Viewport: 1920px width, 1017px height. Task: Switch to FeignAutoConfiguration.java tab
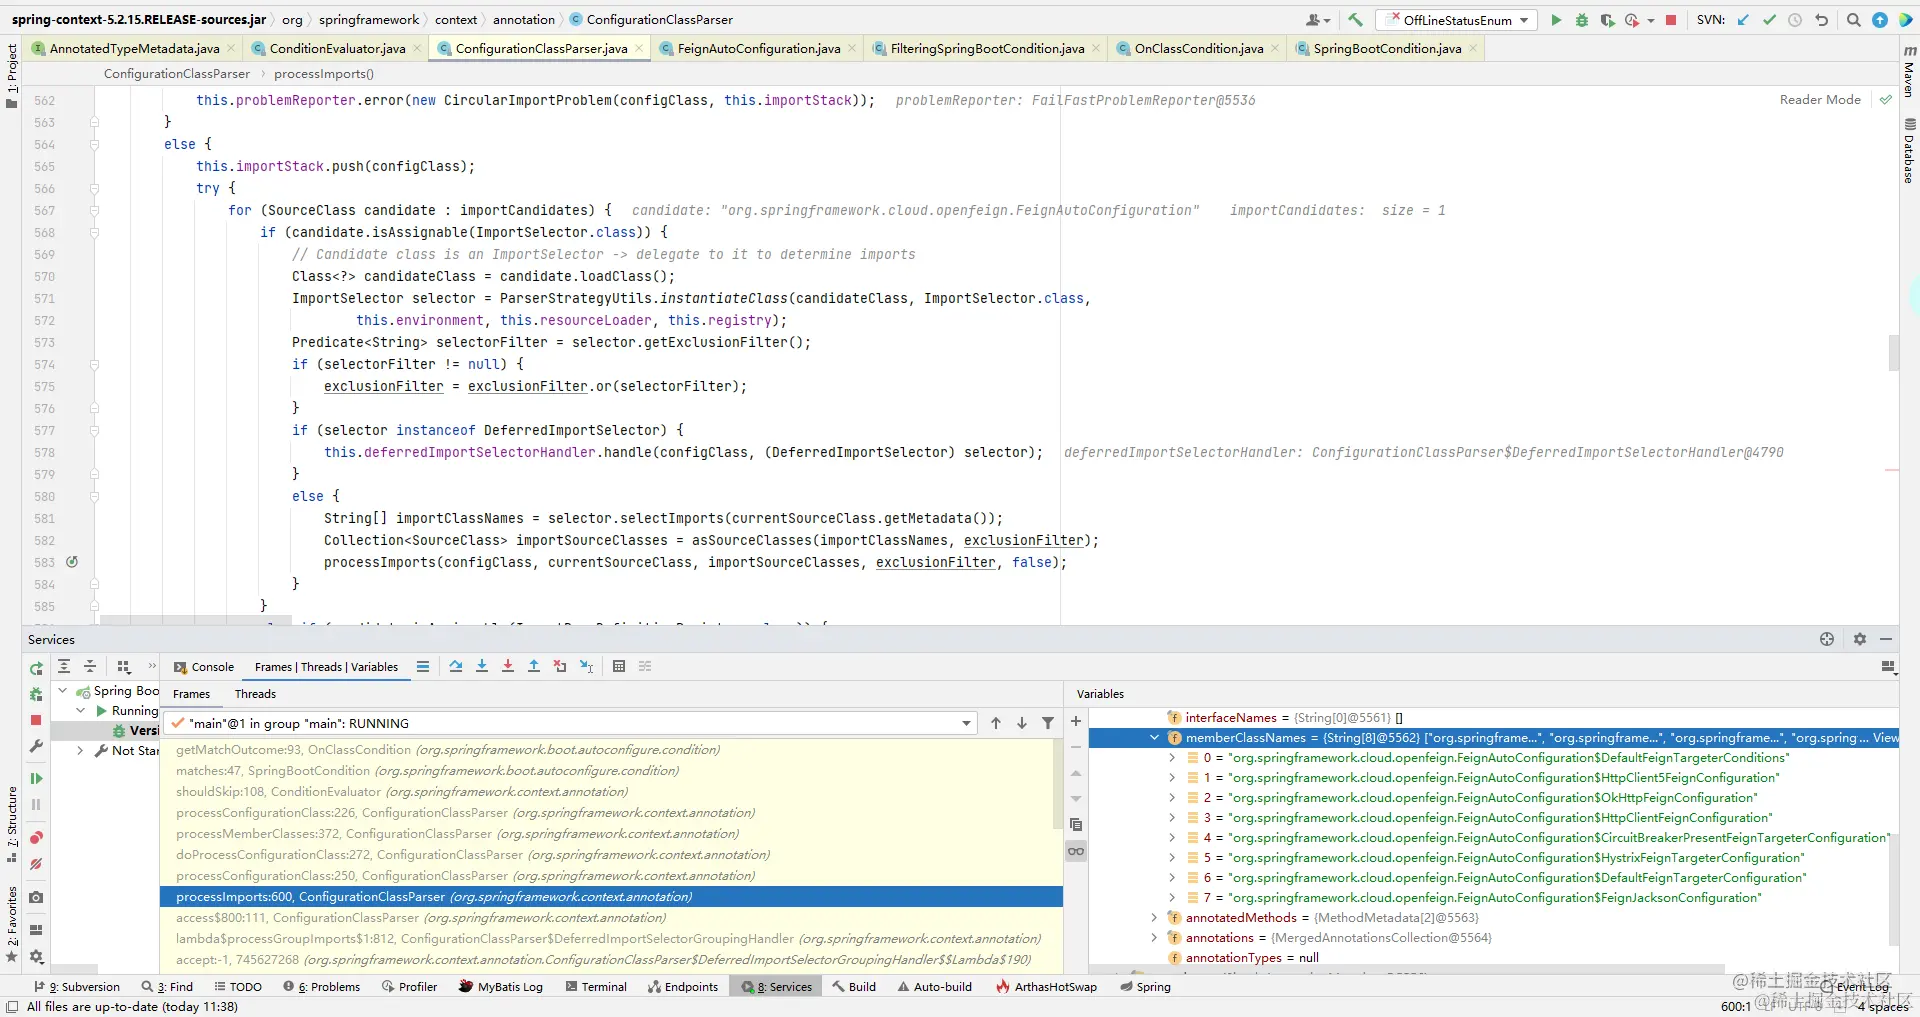click(758, 48)
